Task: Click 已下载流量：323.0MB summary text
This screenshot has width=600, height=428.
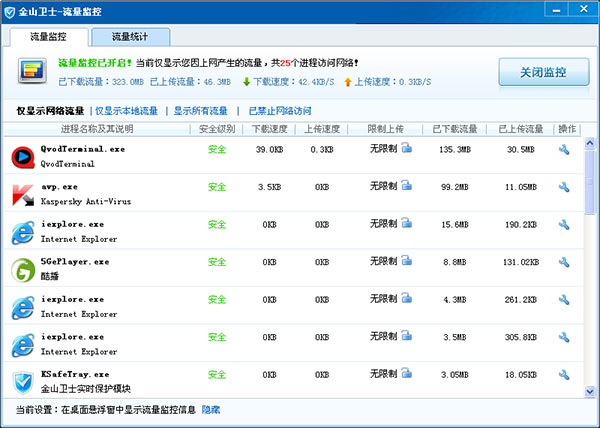Action: (101, 82)
